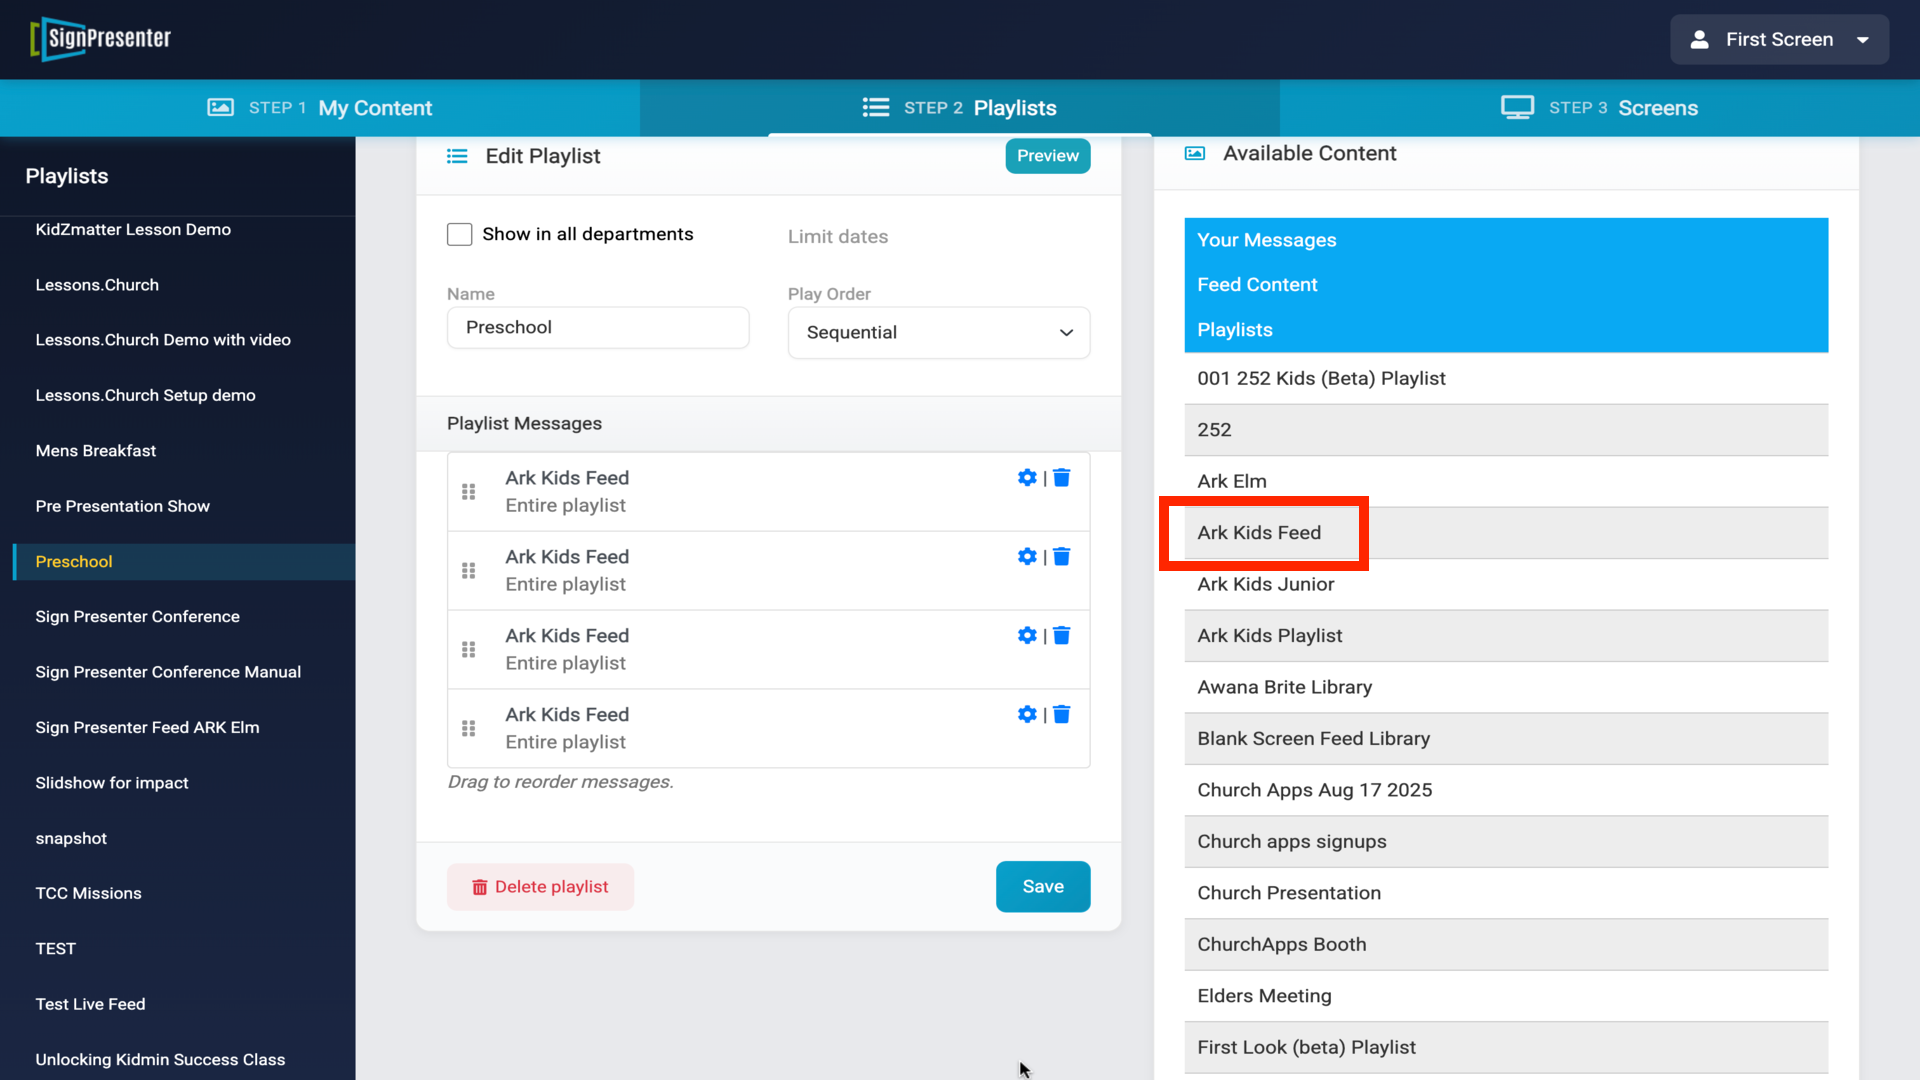
Task: Click settings gear on first Ark Kids Feed message
Action: (x=1026, y=478)
